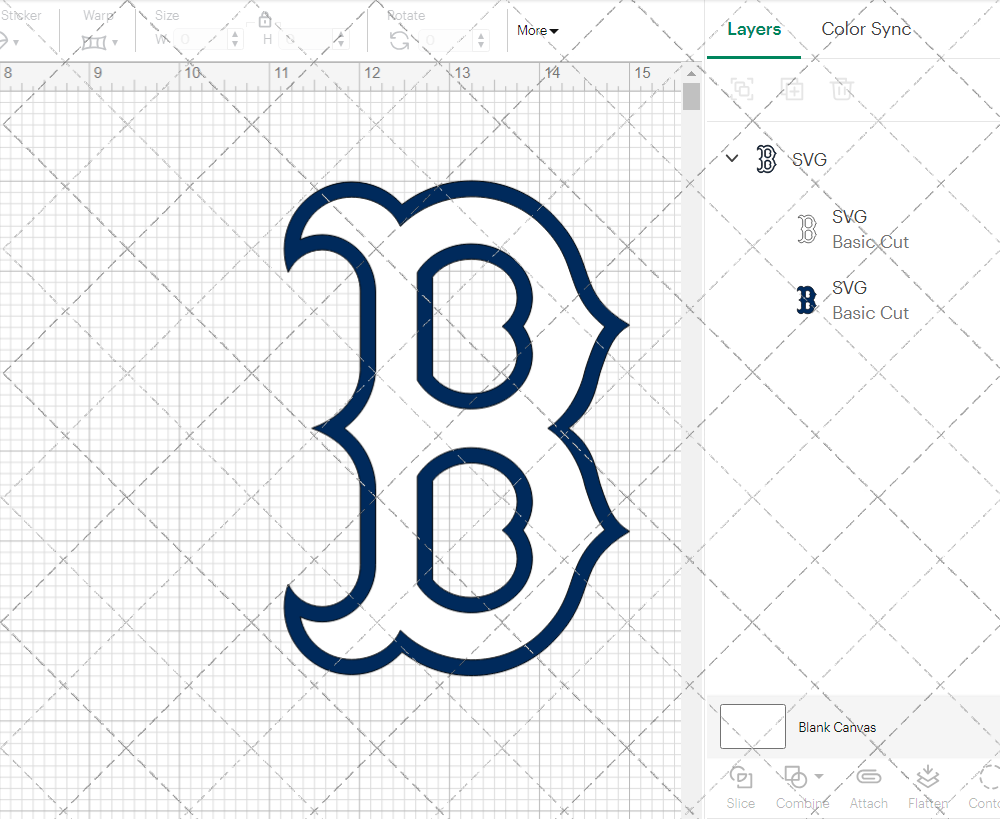Select the navy SVG Basic Cut layer
1000x819 pixels.
pos(855,300)
